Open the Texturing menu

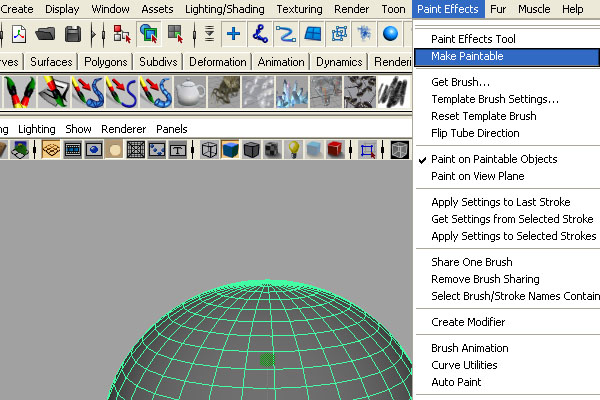299,9
